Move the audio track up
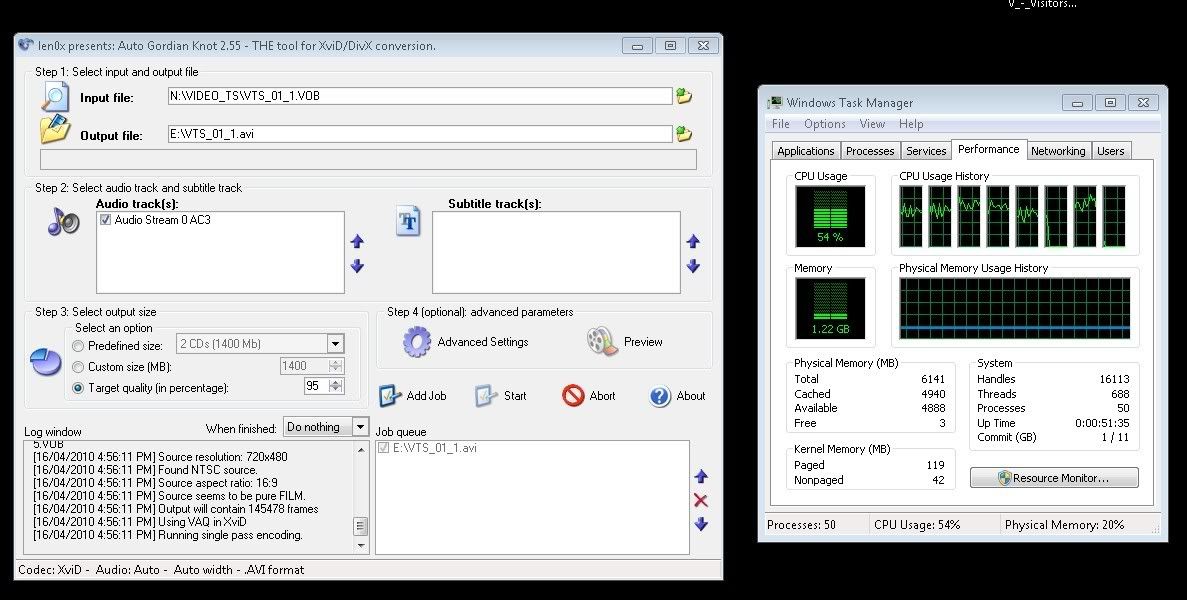This screenshot has width=1187, height=600. tap(357, 241)
